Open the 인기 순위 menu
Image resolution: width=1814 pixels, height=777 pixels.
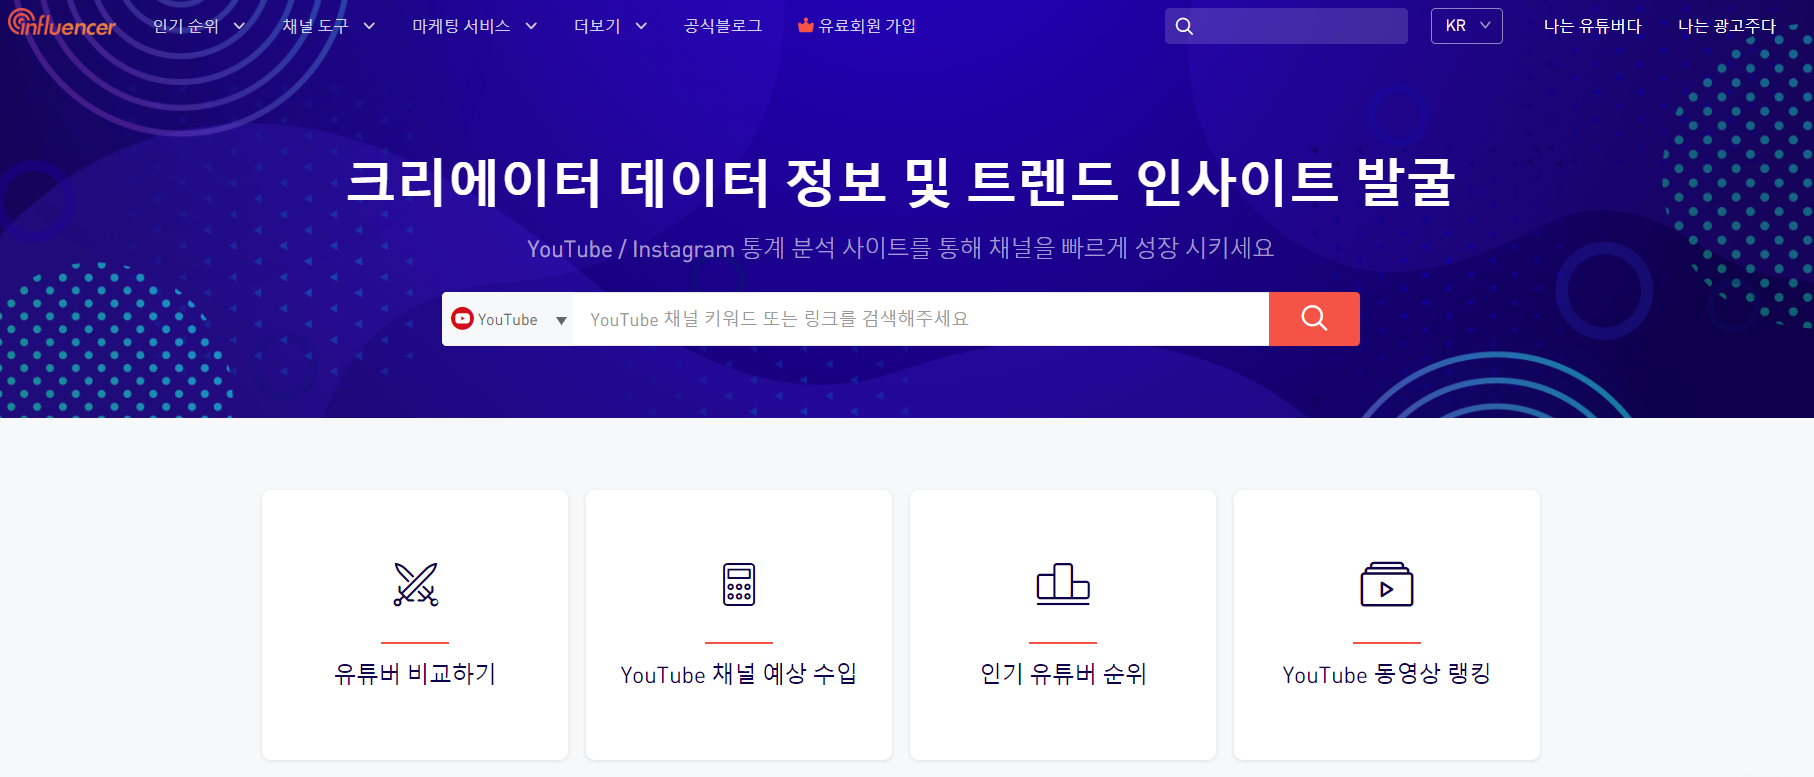tap(186, 26)
